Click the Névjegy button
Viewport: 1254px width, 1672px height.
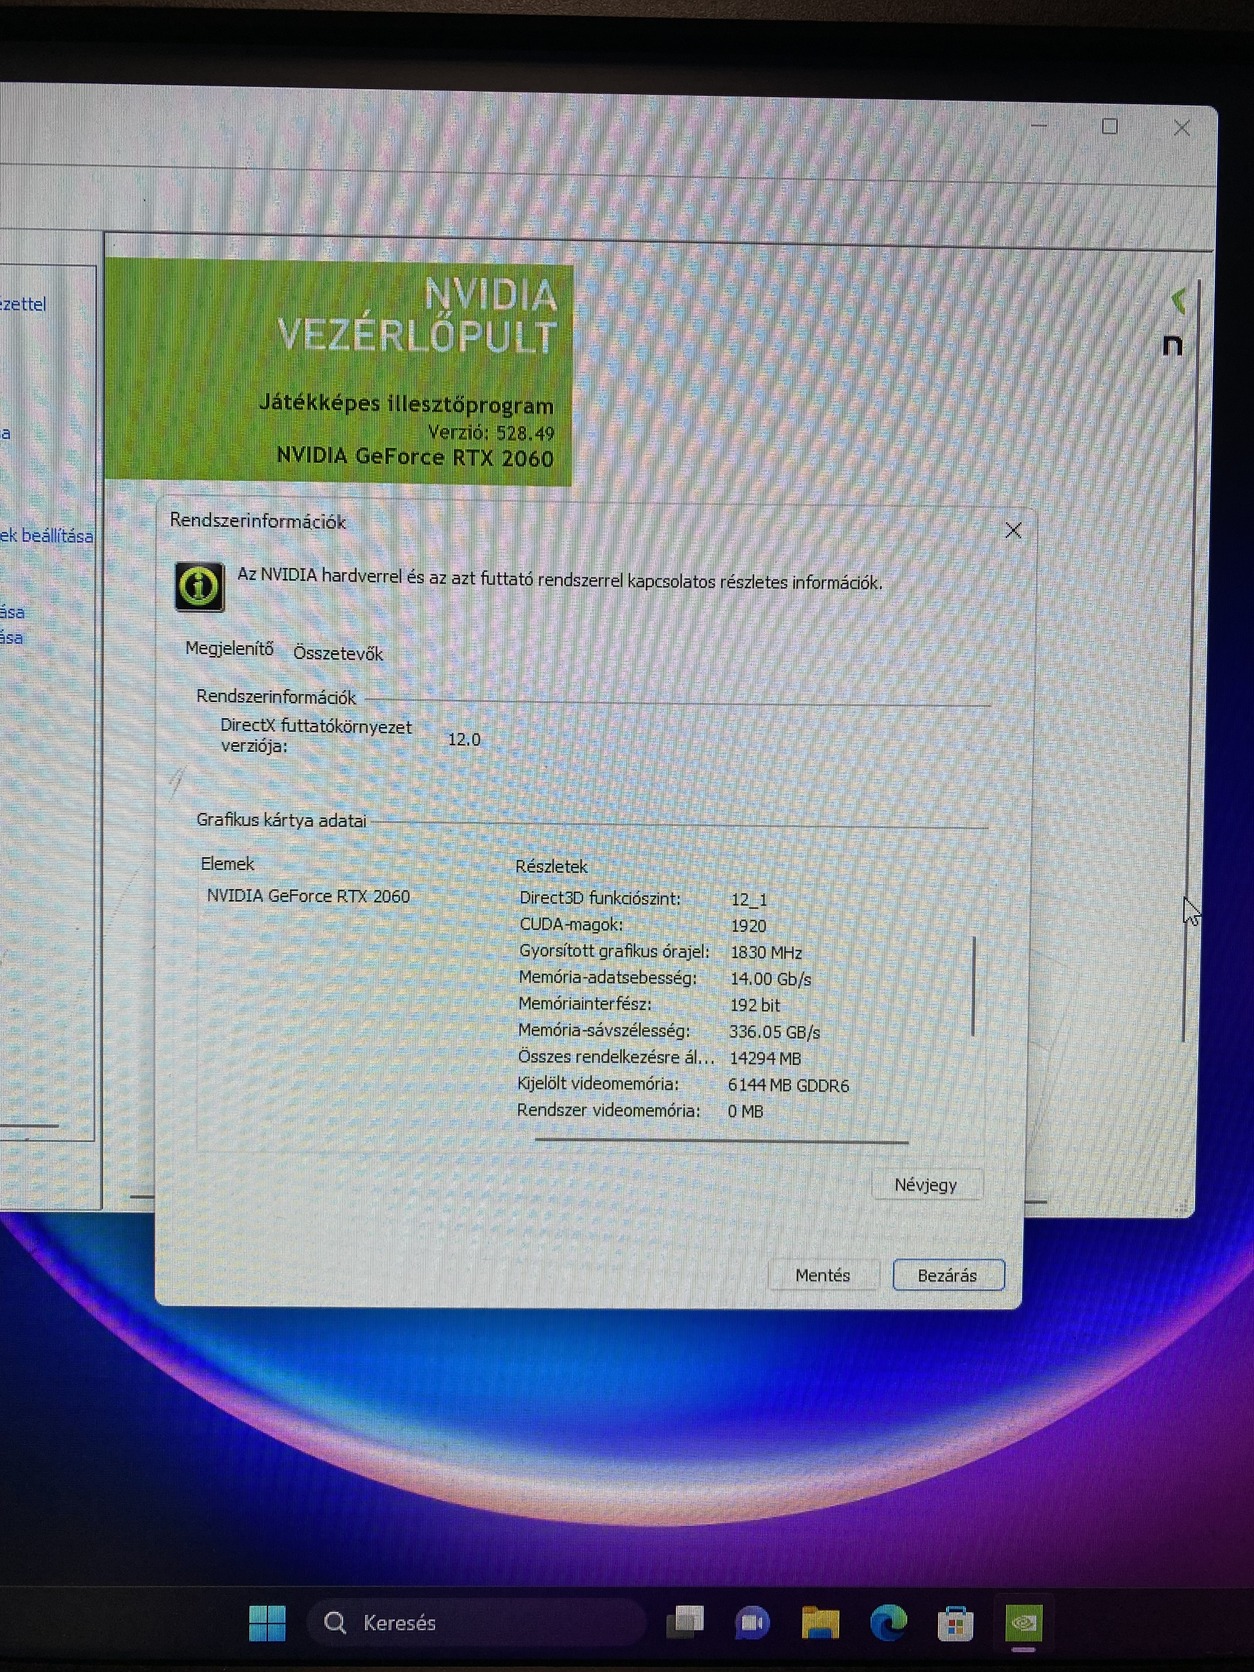point(926,1184)
